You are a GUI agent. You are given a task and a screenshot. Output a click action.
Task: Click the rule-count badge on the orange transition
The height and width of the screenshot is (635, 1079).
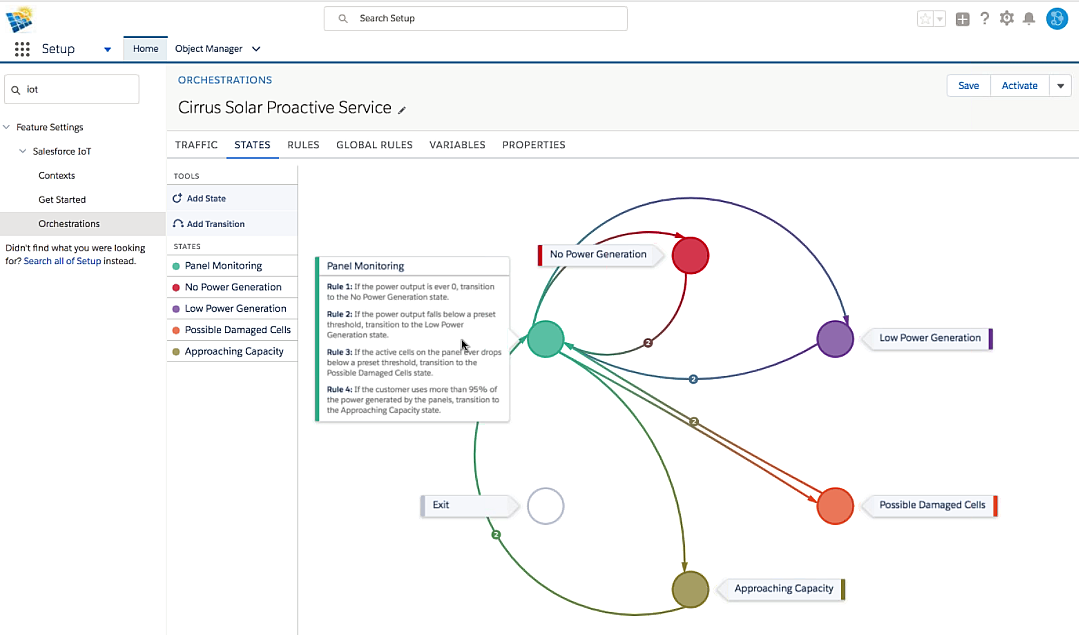click(694, 422)
